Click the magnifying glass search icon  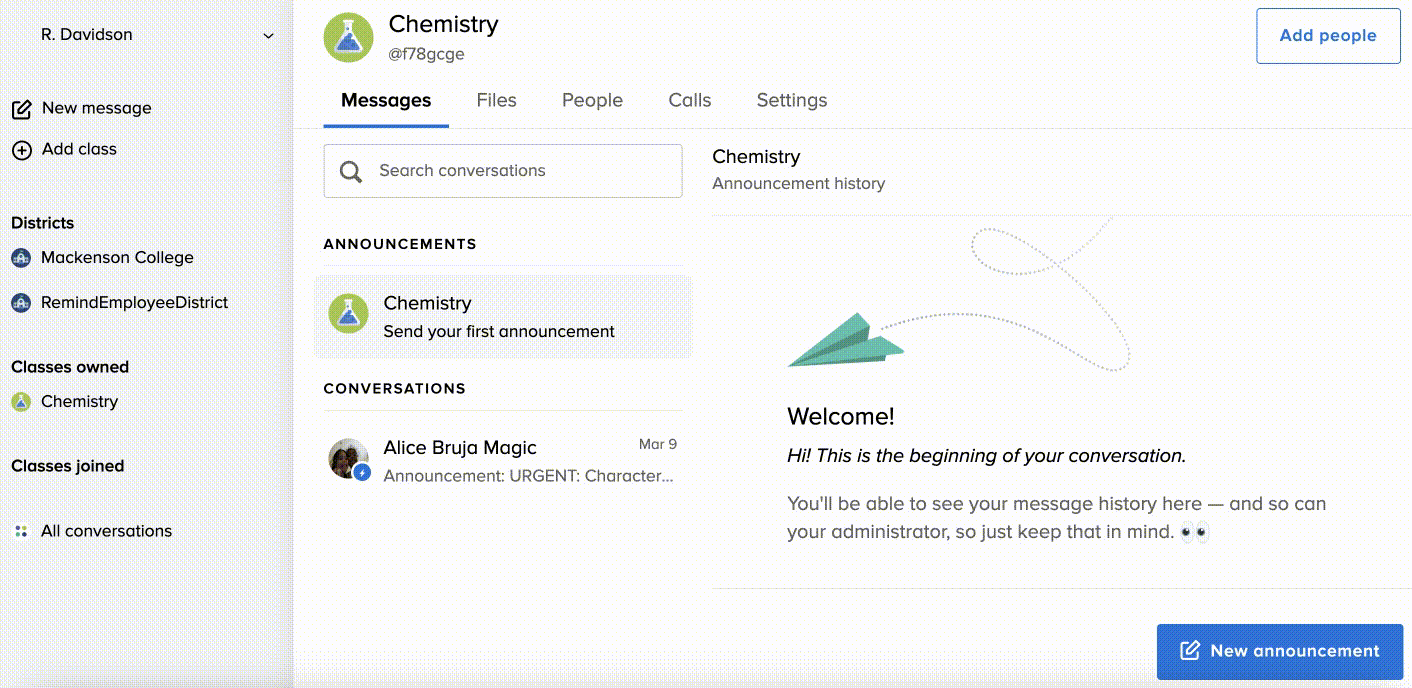coord(351,172)
